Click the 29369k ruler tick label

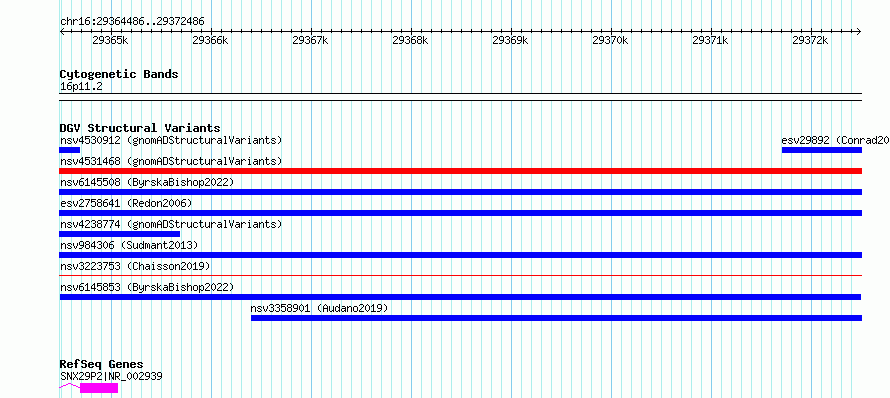[510, 40]
